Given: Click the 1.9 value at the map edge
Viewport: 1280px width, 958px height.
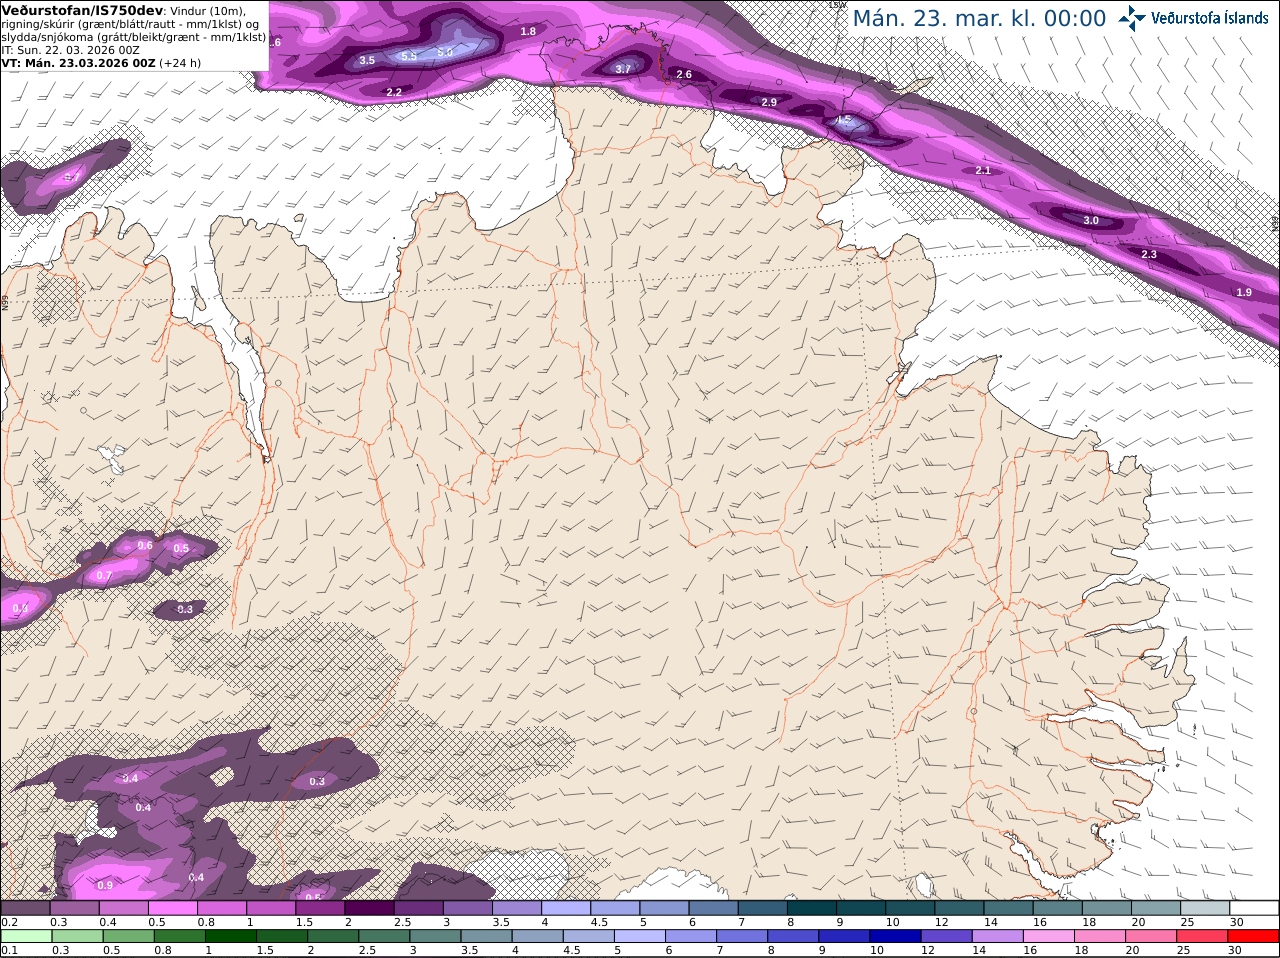Looking at the screenshot, I should coord(1244,292).
